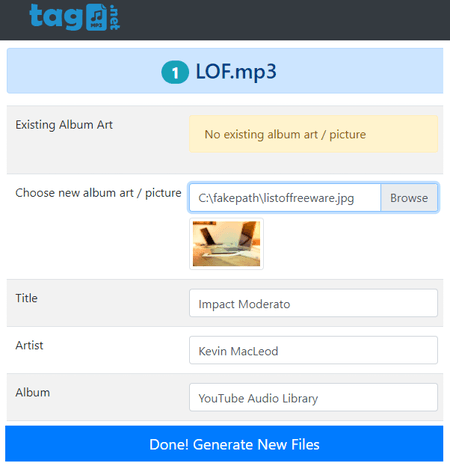
Task: Click the tagmp3.net logo
Action: 75,17
